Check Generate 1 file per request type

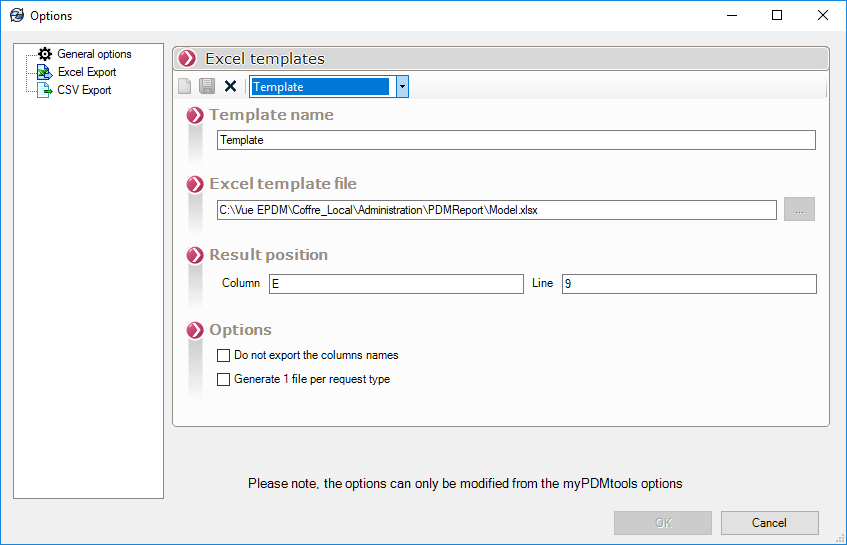pyautogui.click(x=224, y=379)
